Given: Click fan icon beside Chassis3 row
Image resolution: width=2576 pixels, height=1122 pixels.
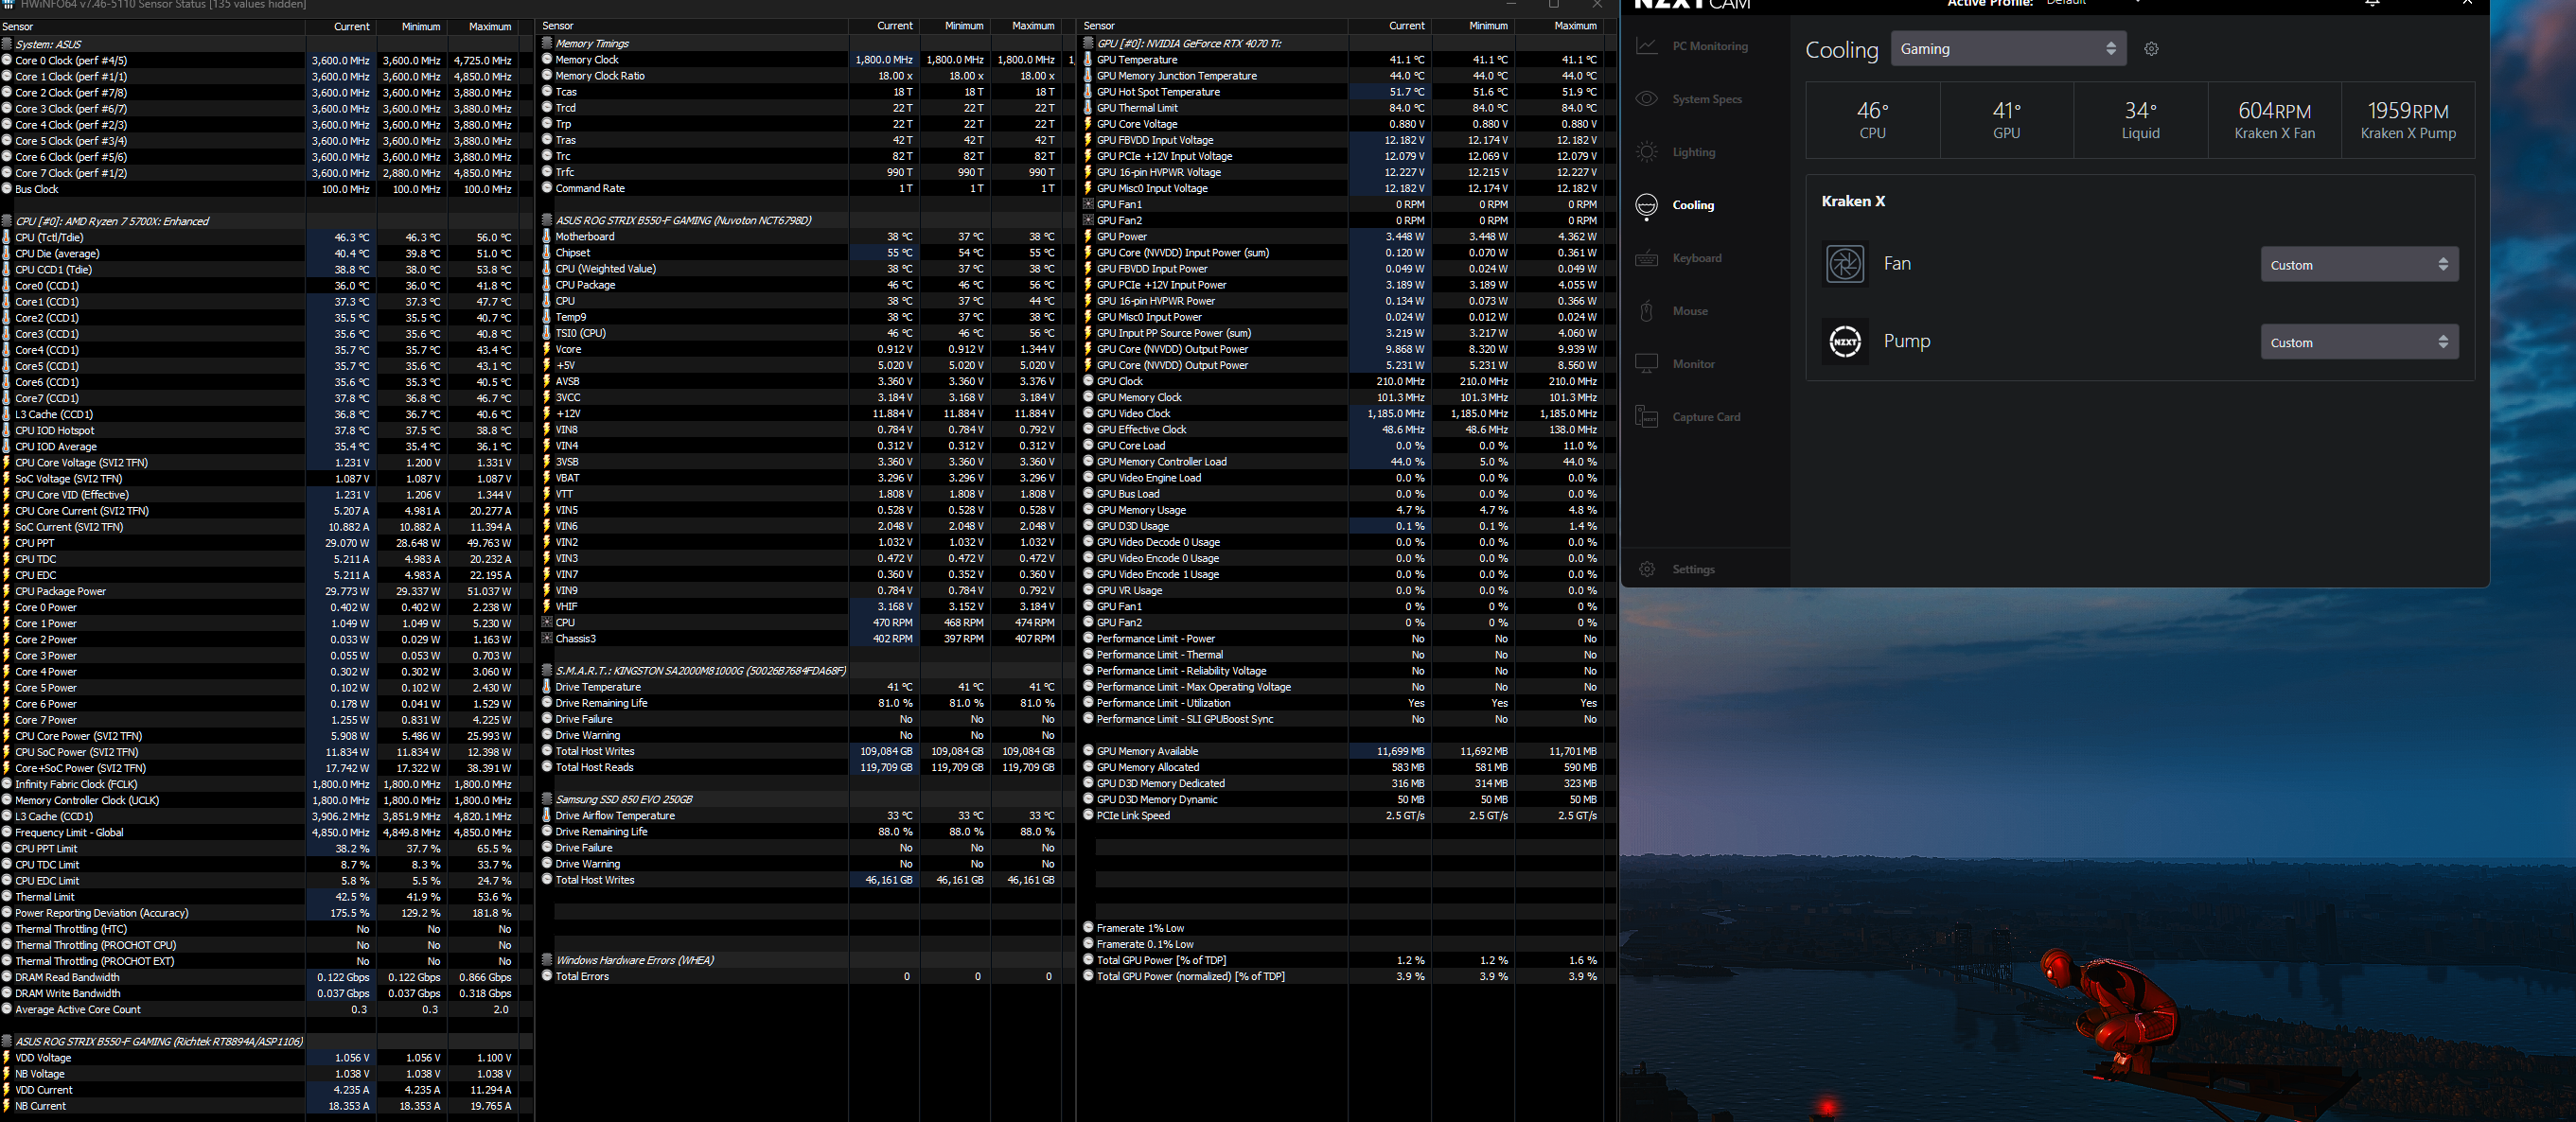Looking at the screenshot, I should (x=547, y=639).
